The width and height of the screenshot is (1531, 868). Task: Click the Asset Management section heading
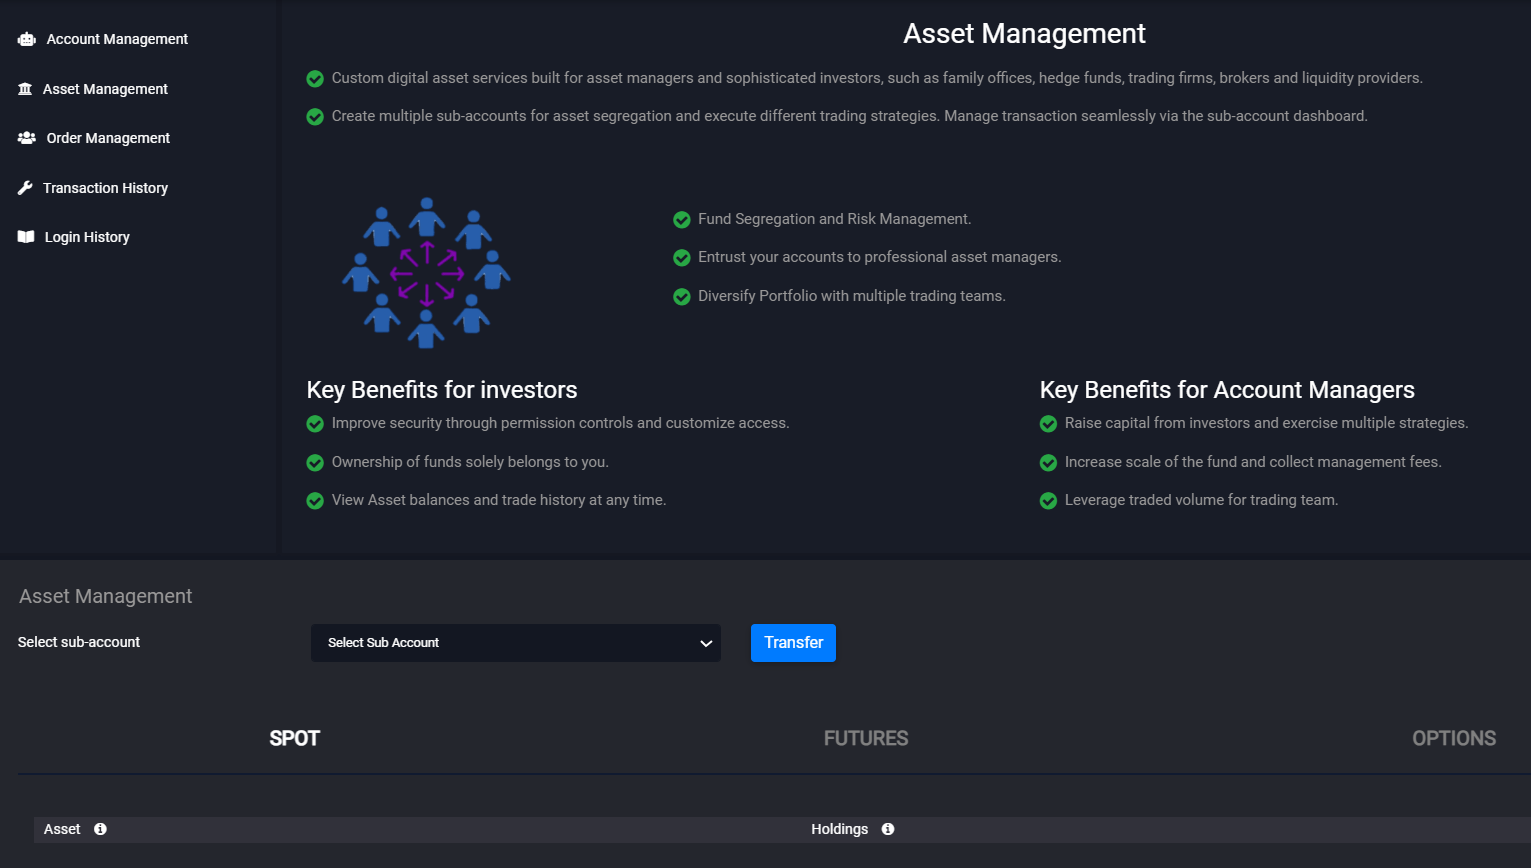click(x=105, y=596)
